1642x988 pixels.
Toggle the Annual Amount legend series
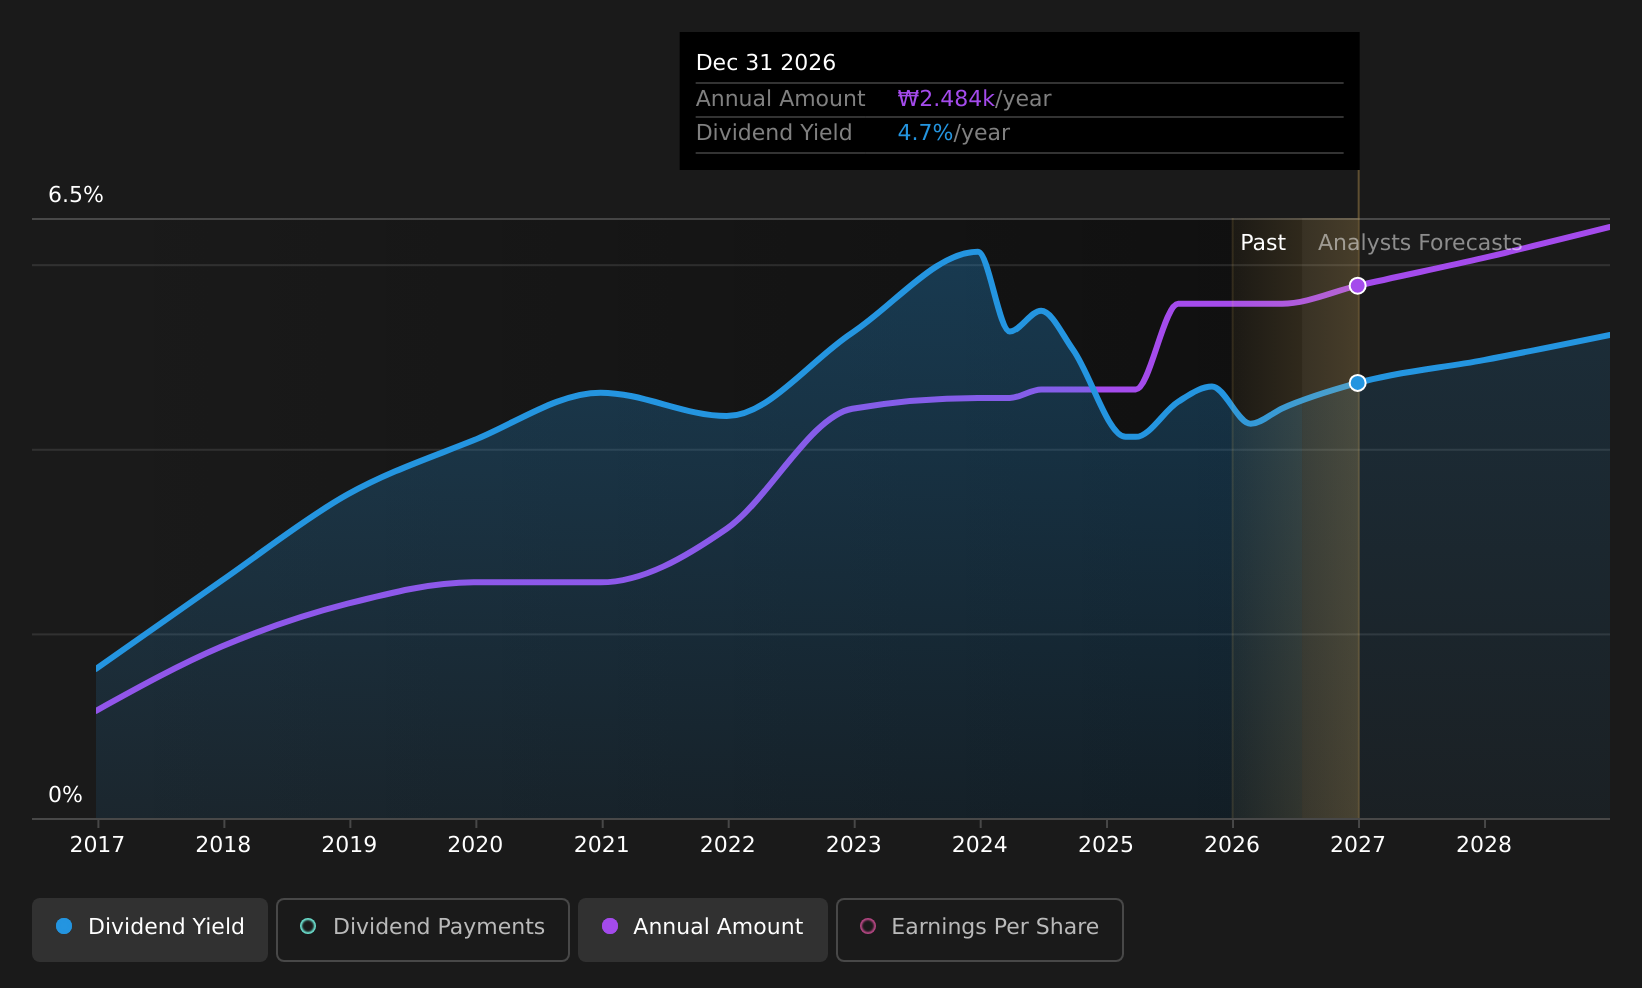pos(703,929)
